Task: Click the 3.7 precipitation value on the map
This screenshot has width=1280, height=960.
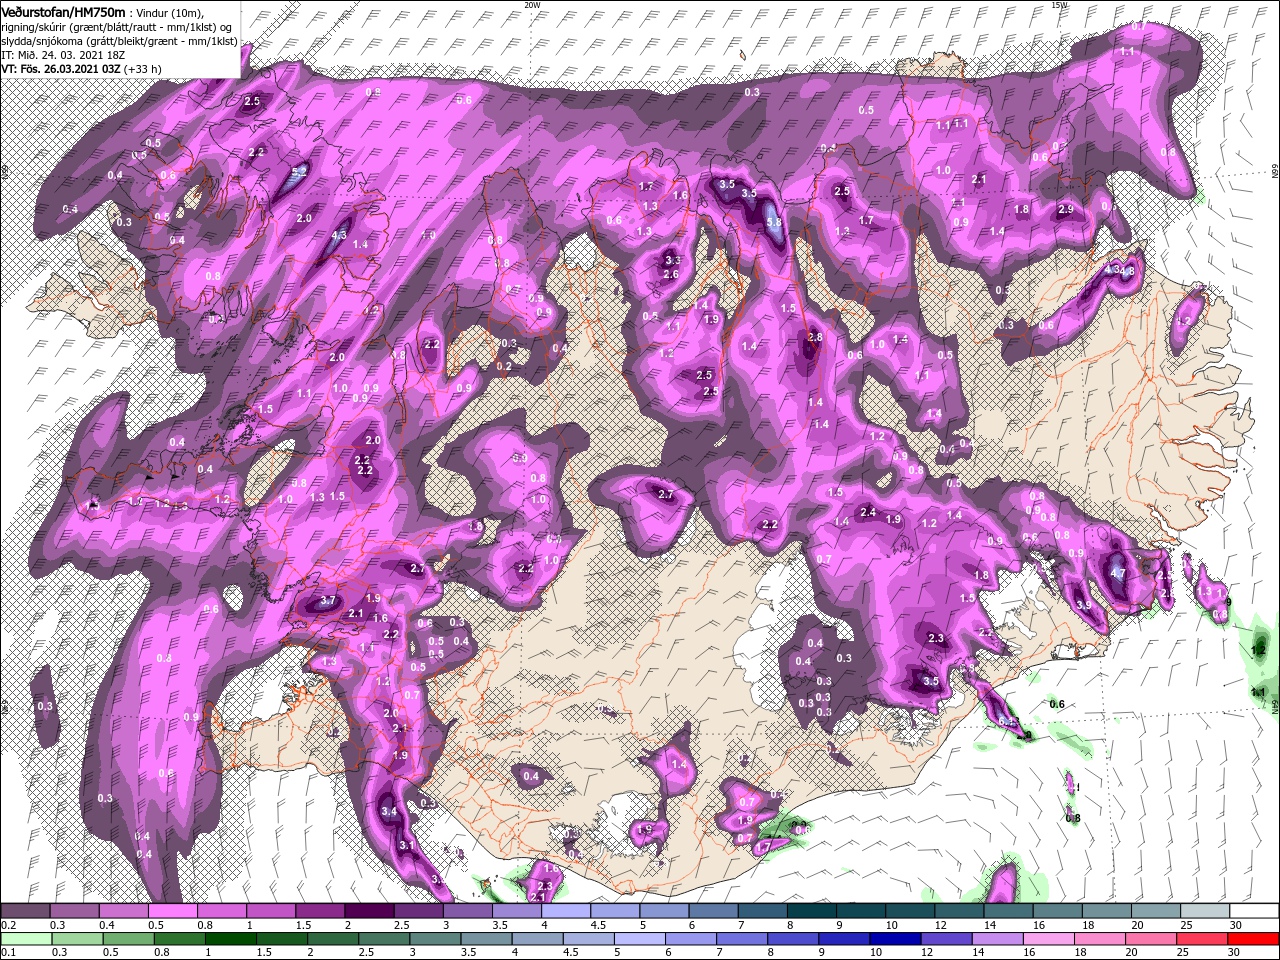Action: (x=328, y=601)
